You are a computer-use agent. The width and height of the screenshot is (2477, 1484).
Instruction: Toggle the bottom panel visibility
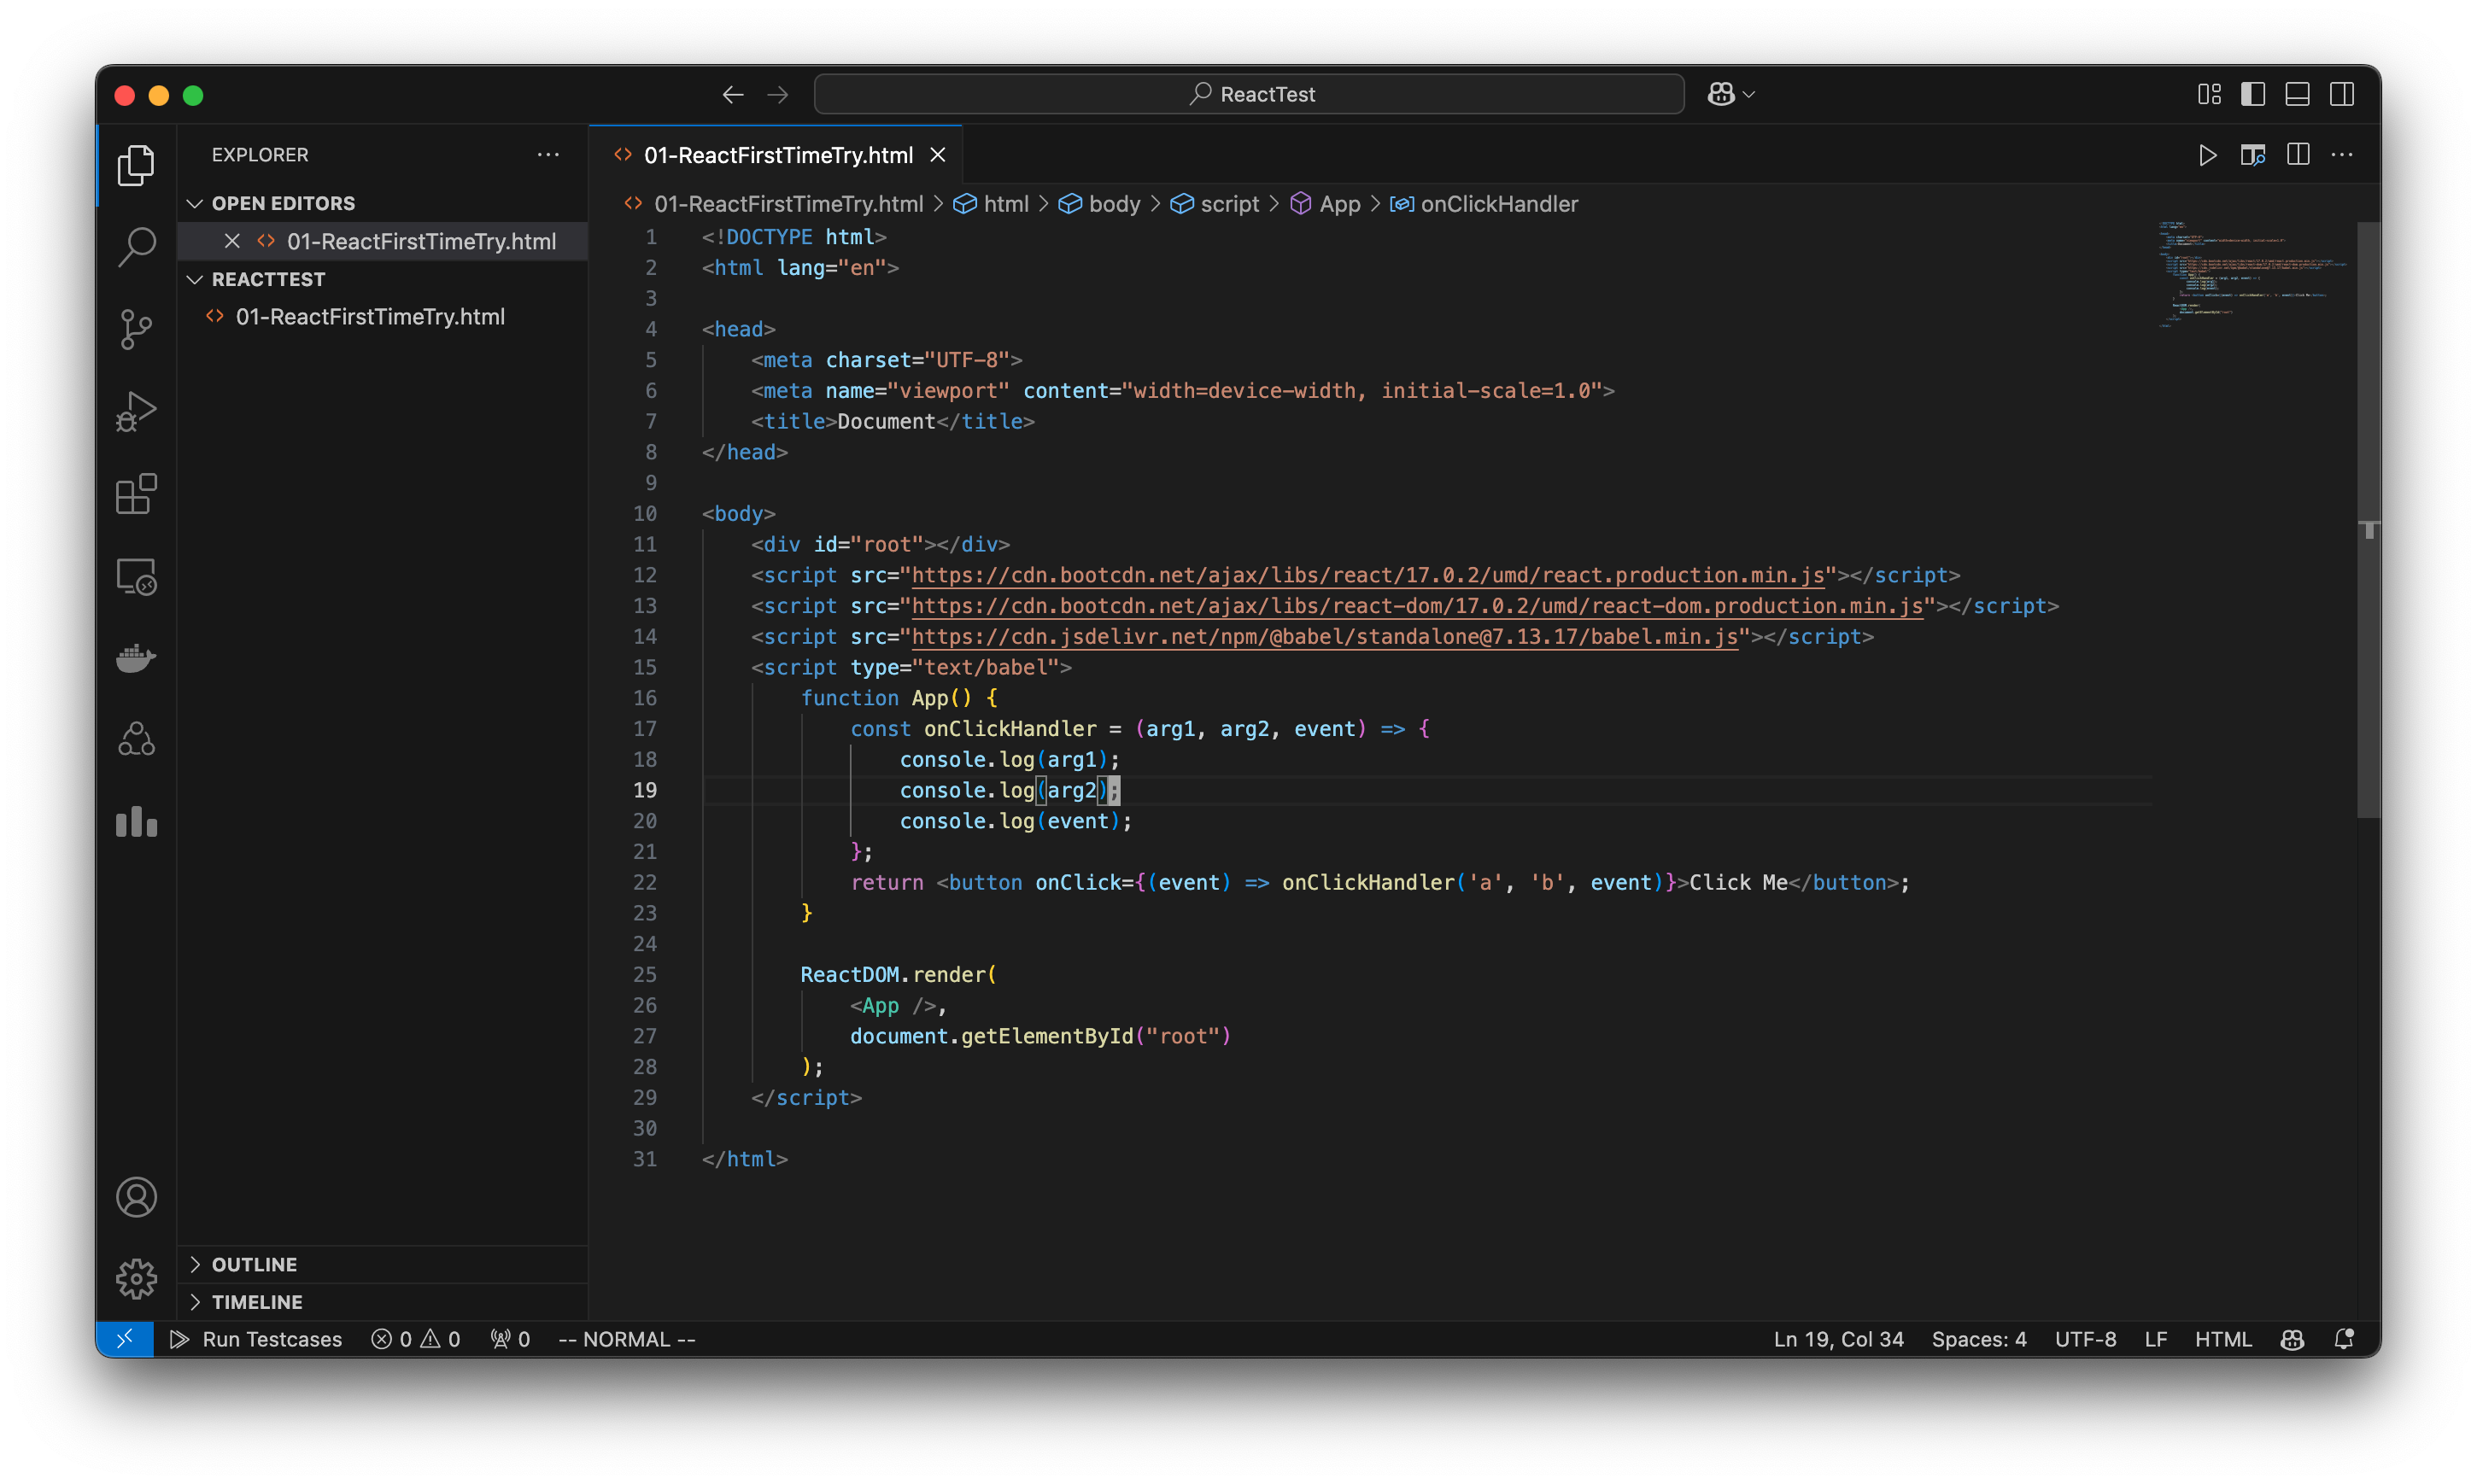point(2296,93)
